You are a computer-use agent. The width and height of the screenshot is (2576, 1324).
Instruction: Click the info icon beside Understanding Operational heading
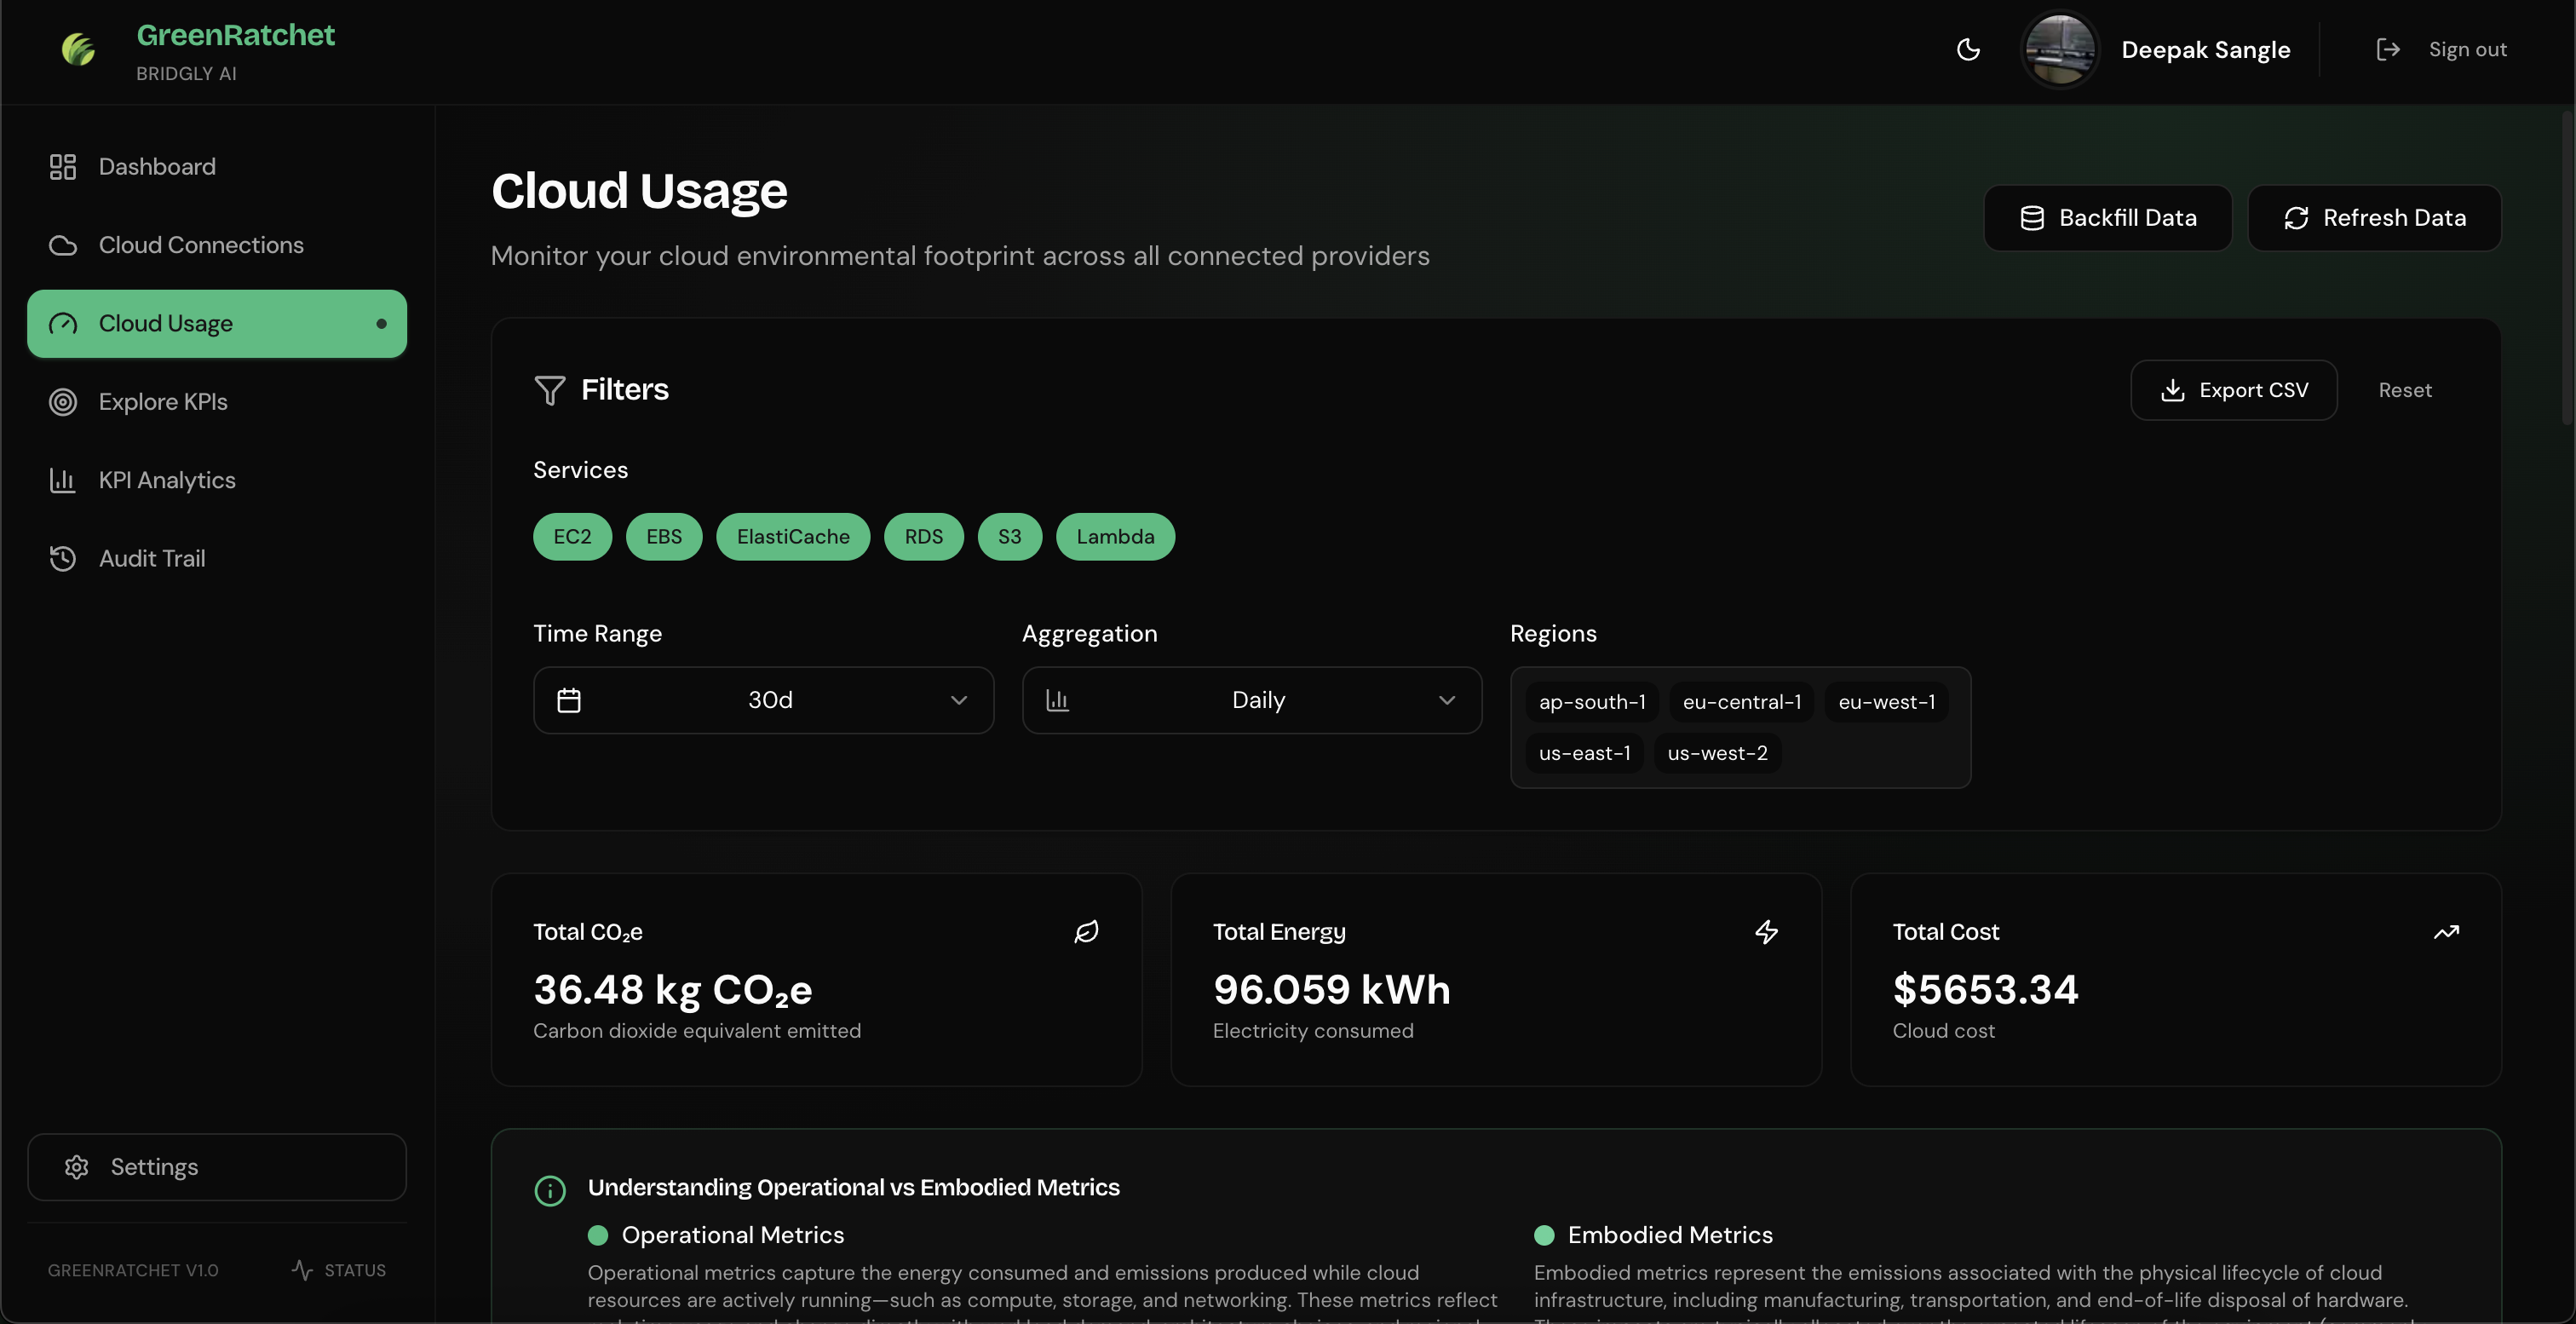pyautogui.click(x=550, y=1190)
